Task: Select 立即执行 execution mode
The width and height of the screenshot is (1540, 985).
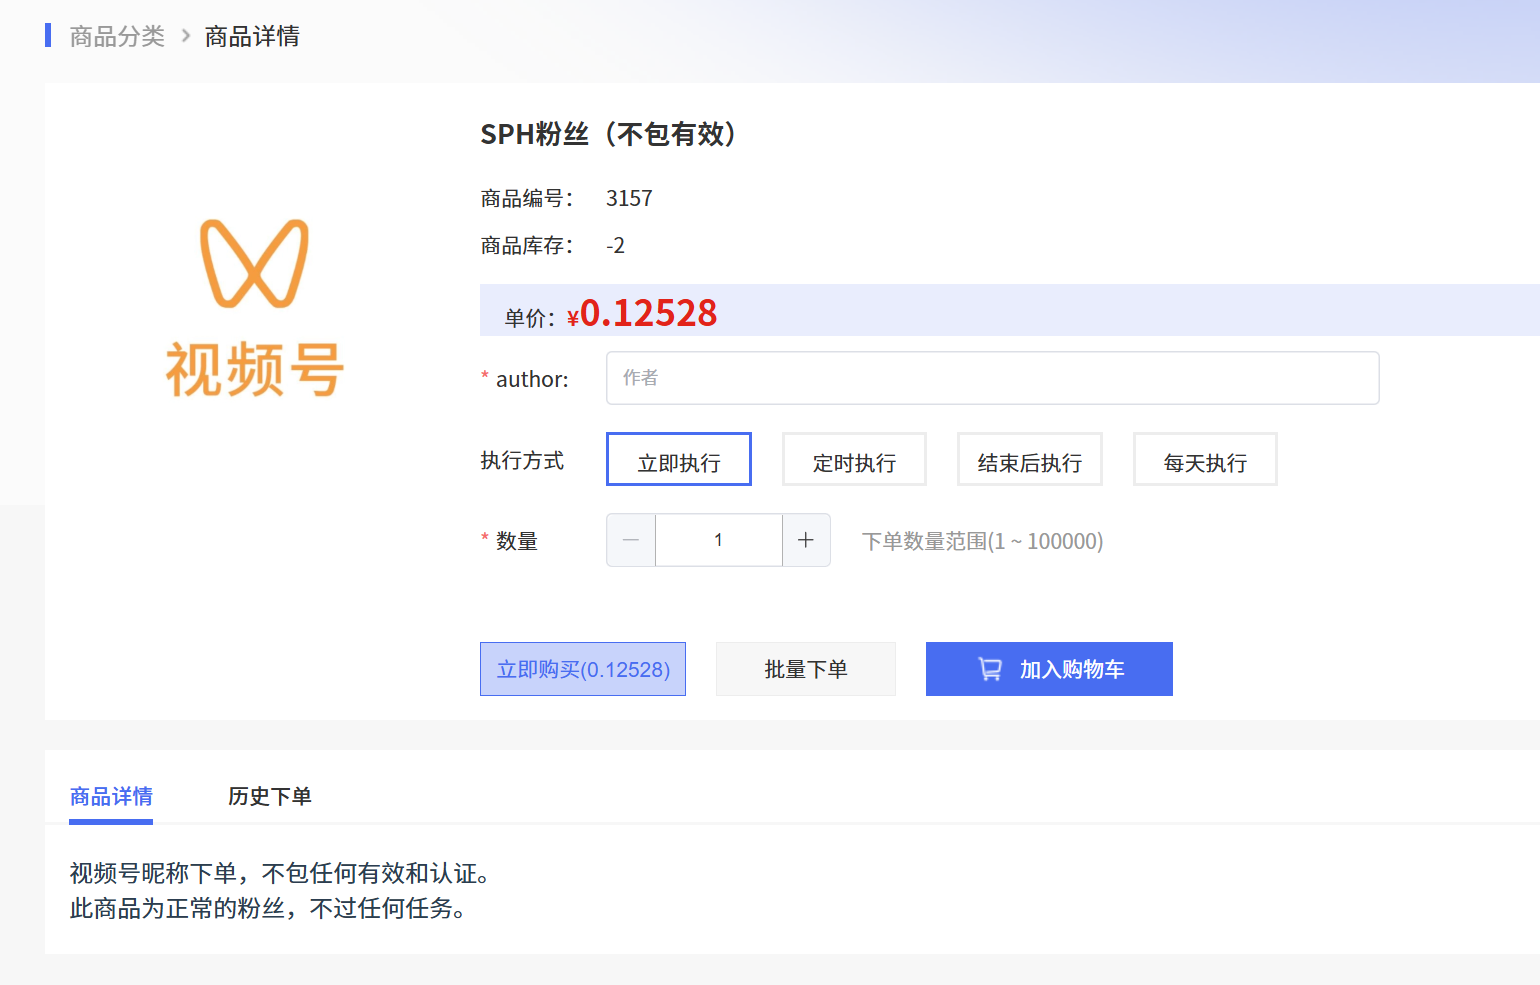Action: [x=679, y=460]
